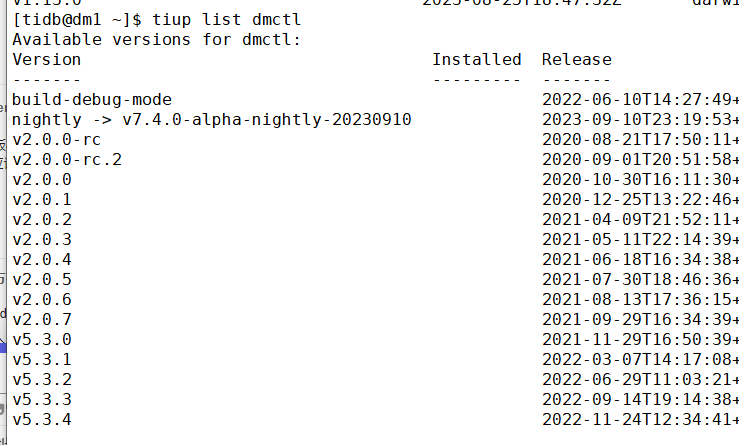Click the v2.0.3 version entry
This screenshot has width=739, height=445.
pyautogui.click(x=42, y=239)
